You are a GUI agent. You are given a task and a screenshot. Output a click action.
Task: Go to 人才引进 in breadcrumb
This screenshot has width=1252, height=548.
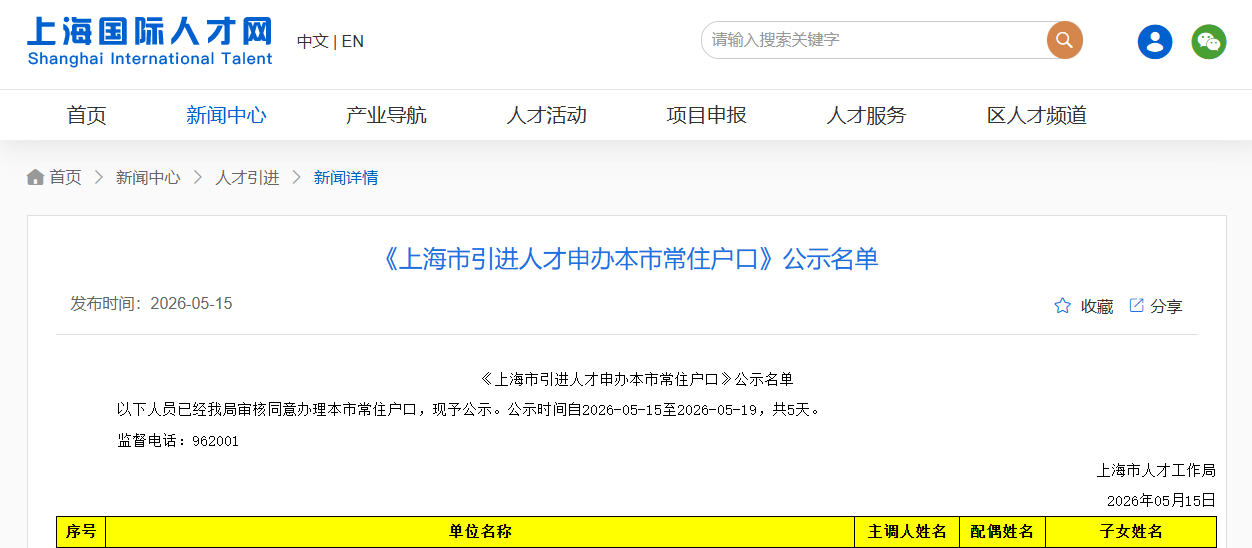pos(247,177)
